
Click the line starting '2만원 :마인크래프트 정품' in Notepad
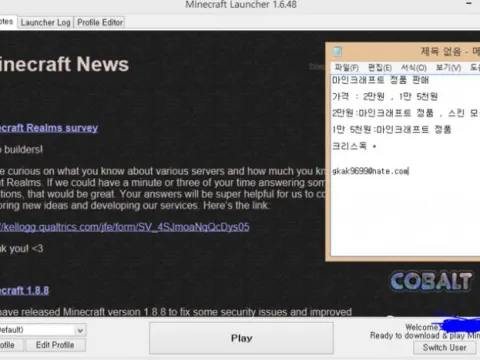point(406,113)
